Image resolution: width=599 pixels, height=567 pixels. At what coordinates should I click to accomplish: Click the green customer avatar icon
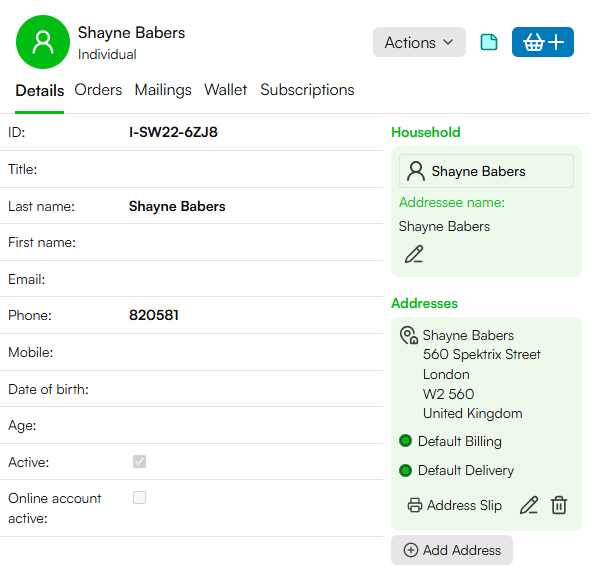pyautogui.click(x=43, y=42)
